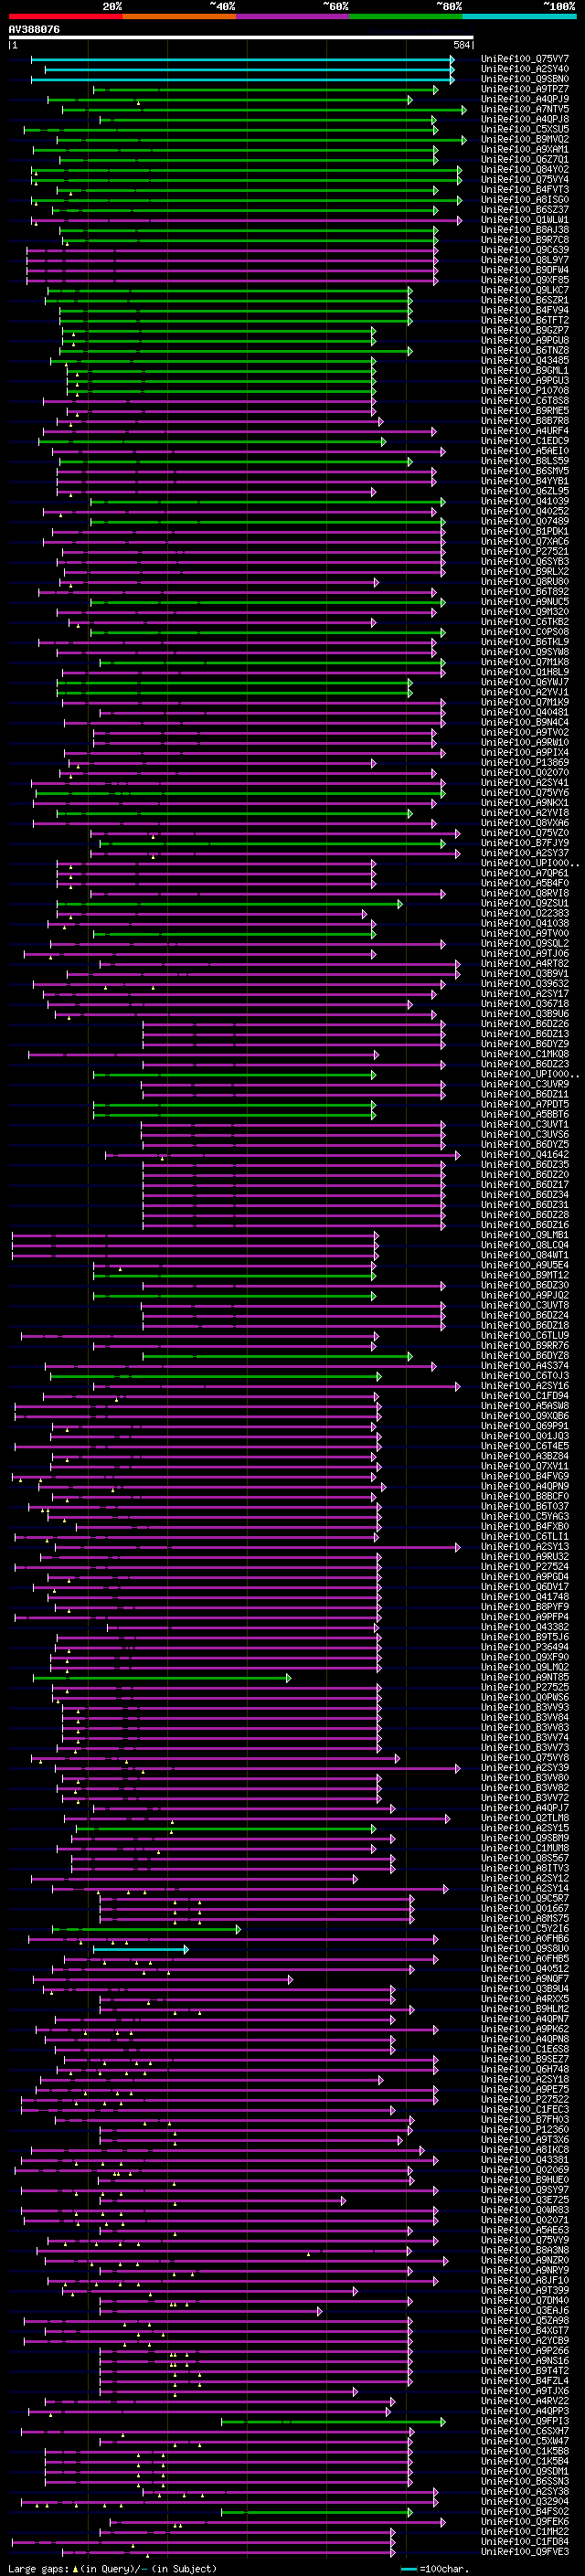Click the UniRef100_Q1WLW1 label
Viewport: 585px width, 2576px height.
(525, 220)
